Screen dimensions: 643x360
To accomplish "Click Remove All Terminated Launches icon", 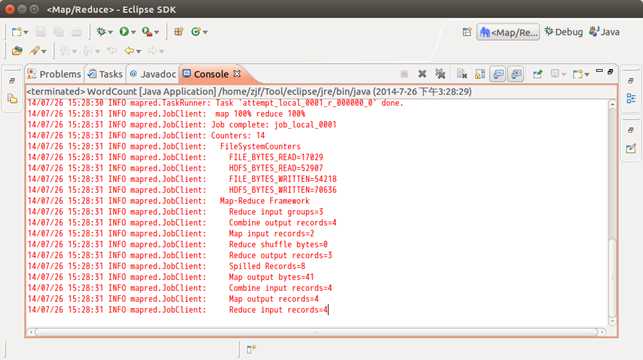I will [x=440, y=74].
